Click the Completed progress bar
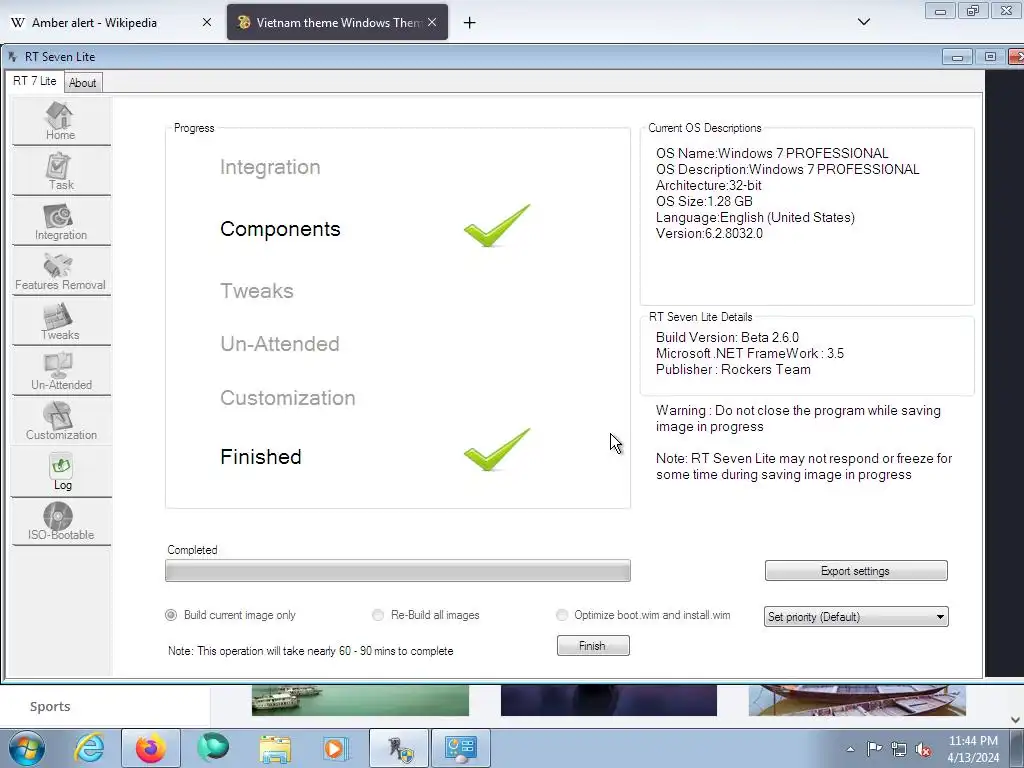 pyautogui.click(x=398, y=571)
